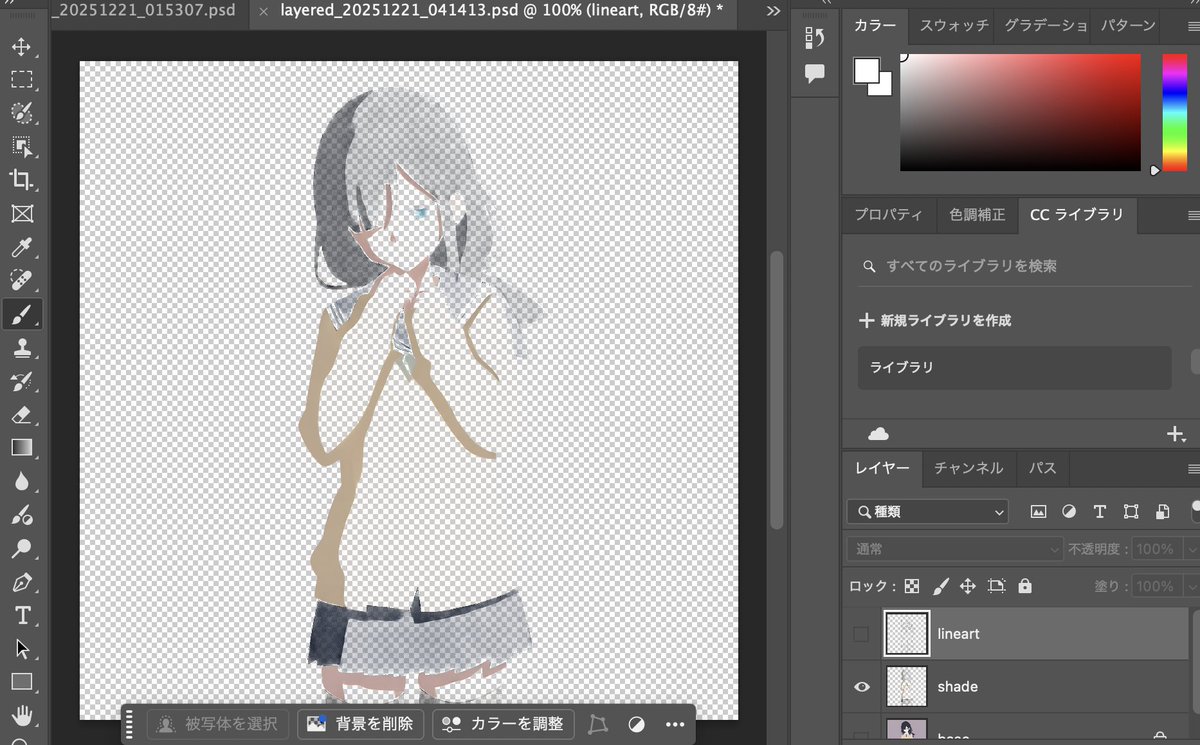Select the Object Selection tool
Image resolution: width=1200 pixels, height=745 pixels.
click(21, 146)
